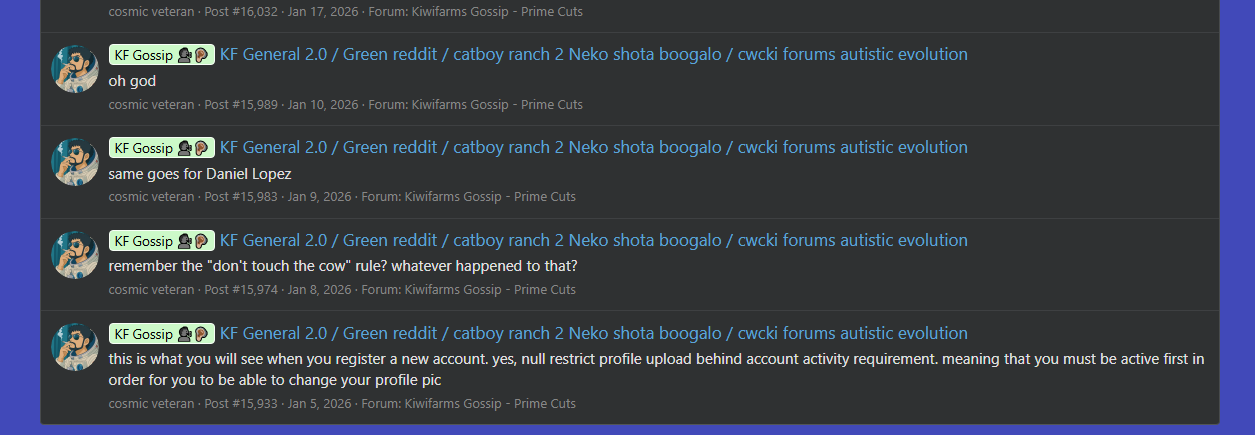Click the "don't touch the cow" rule snippet
This screenshot has width=1255, height=435.
pyautogui.click(x=342, y=267)
